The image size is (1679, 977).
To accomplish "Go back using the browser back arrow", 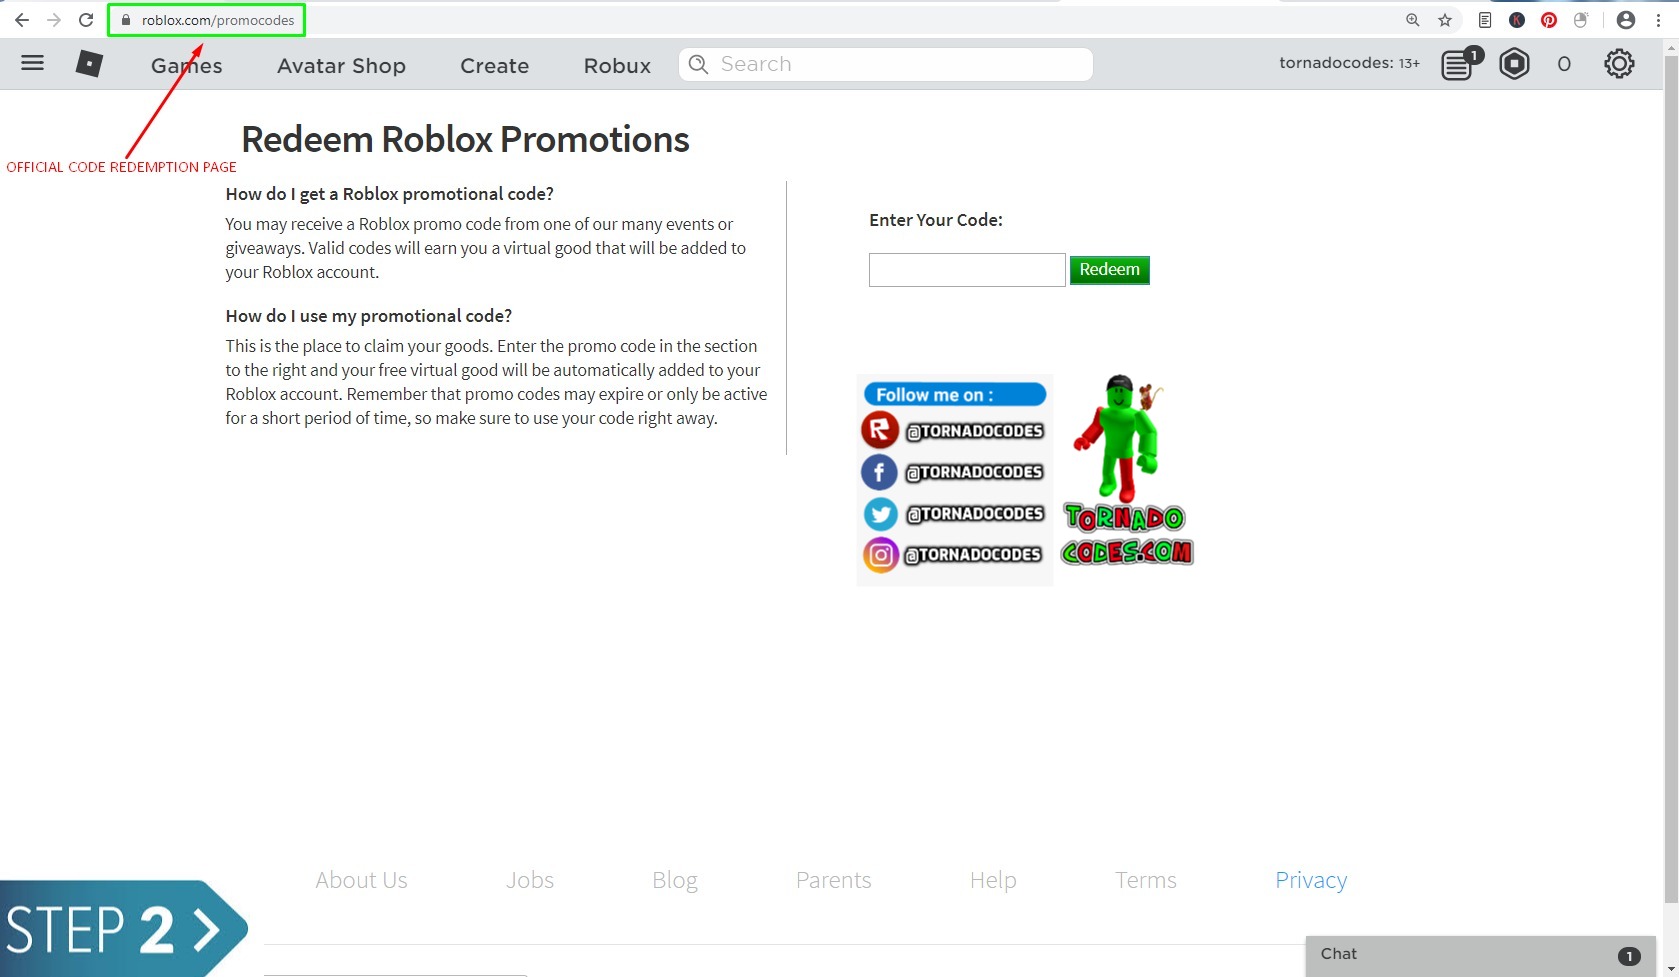I will click(22, 20).
